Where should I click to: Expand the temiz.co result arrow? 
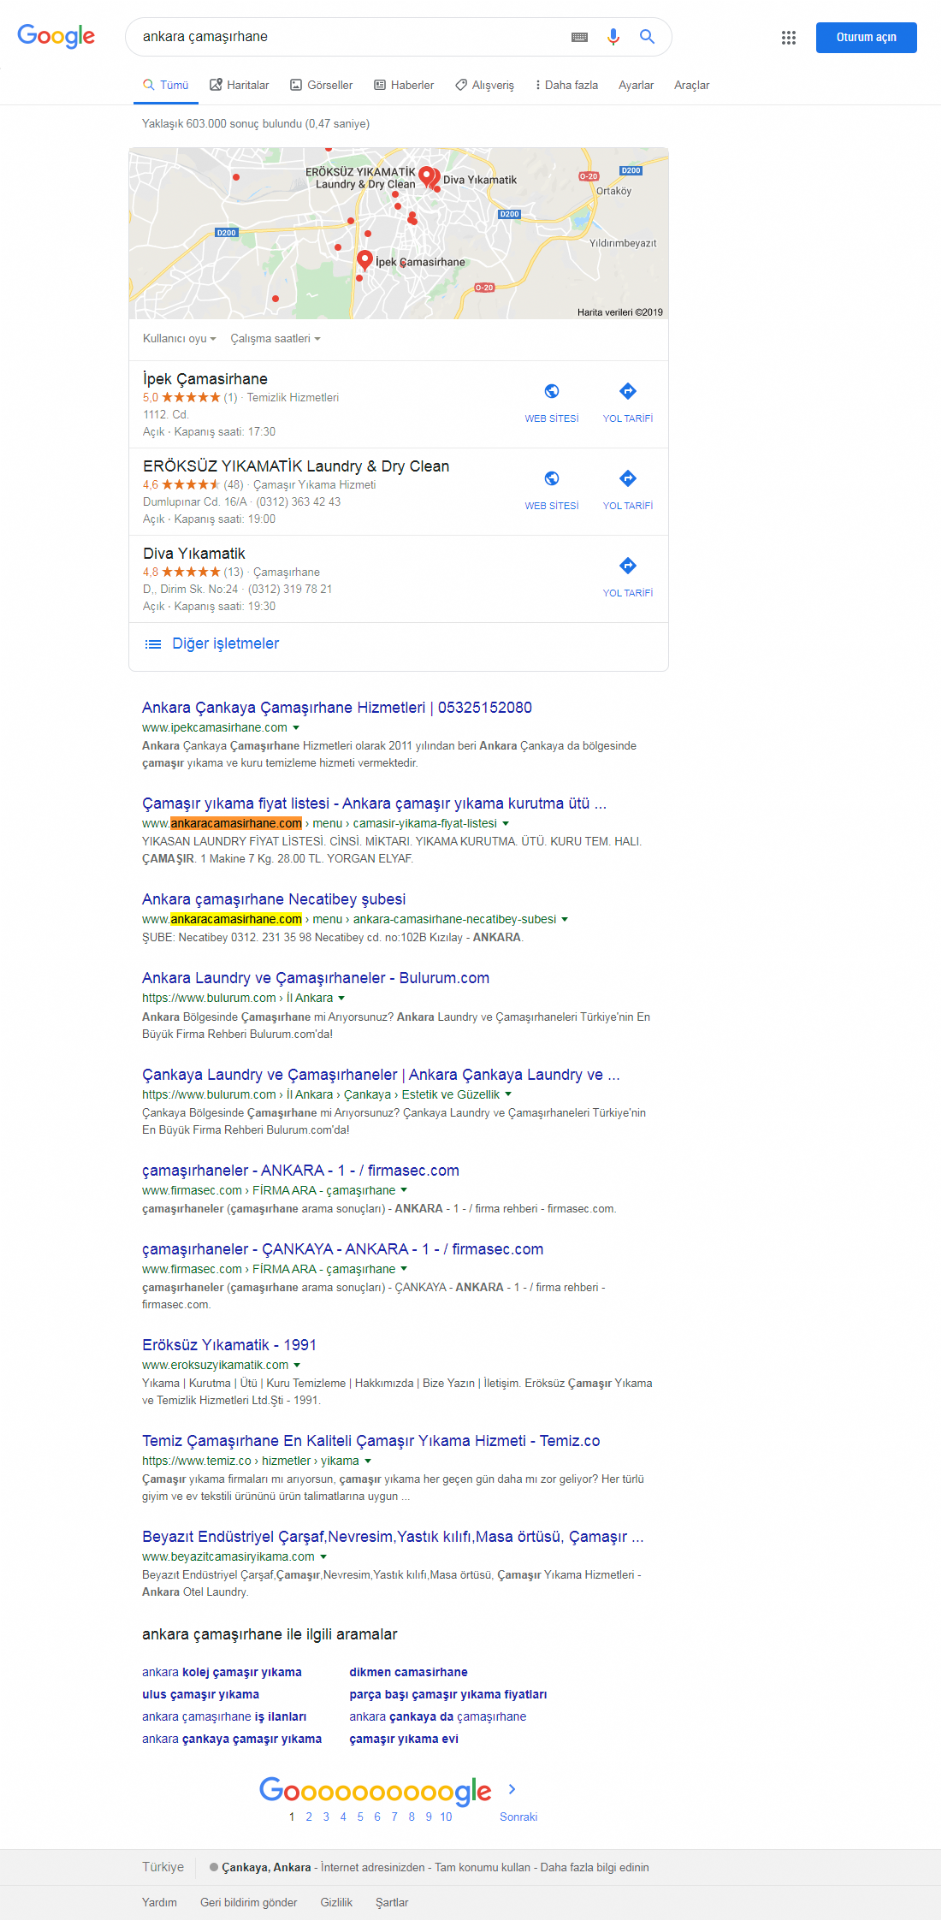point(368,1461)
